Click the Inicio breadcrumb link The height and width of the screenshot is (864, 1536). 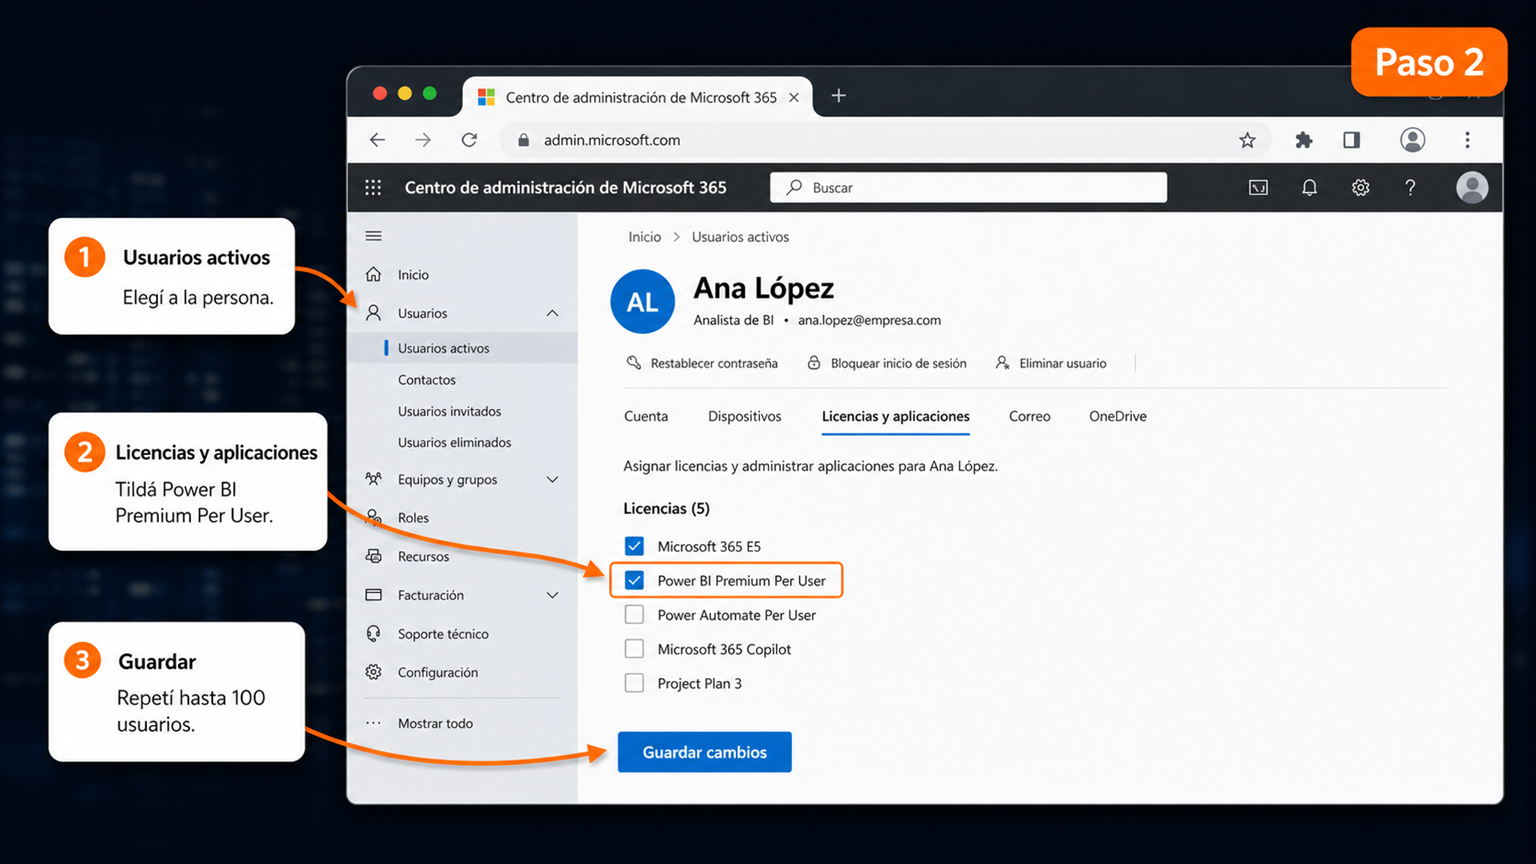(645, 237)
